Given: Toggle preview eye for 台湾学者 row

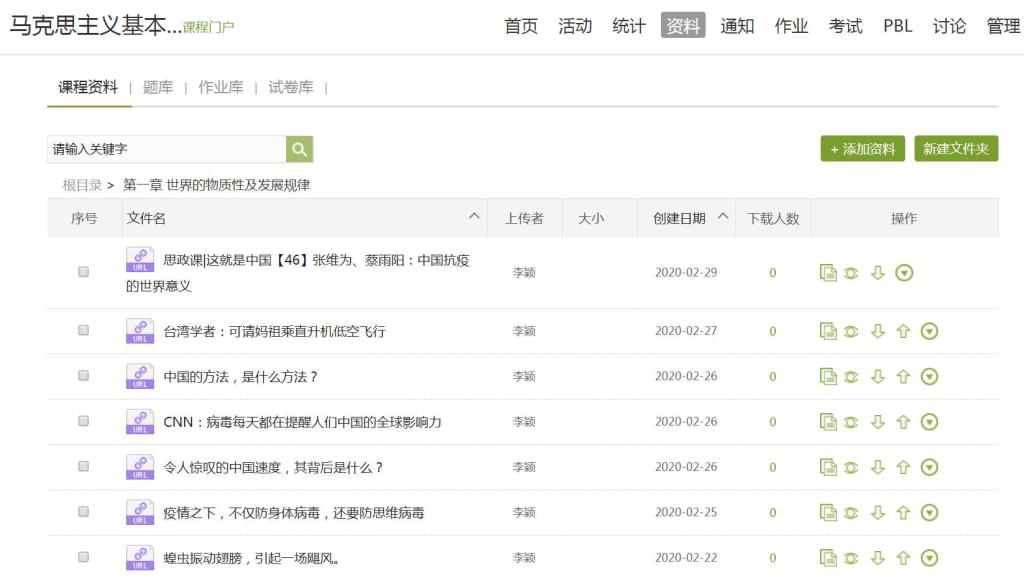Looking at the screenshot, I should click(851, 331).
